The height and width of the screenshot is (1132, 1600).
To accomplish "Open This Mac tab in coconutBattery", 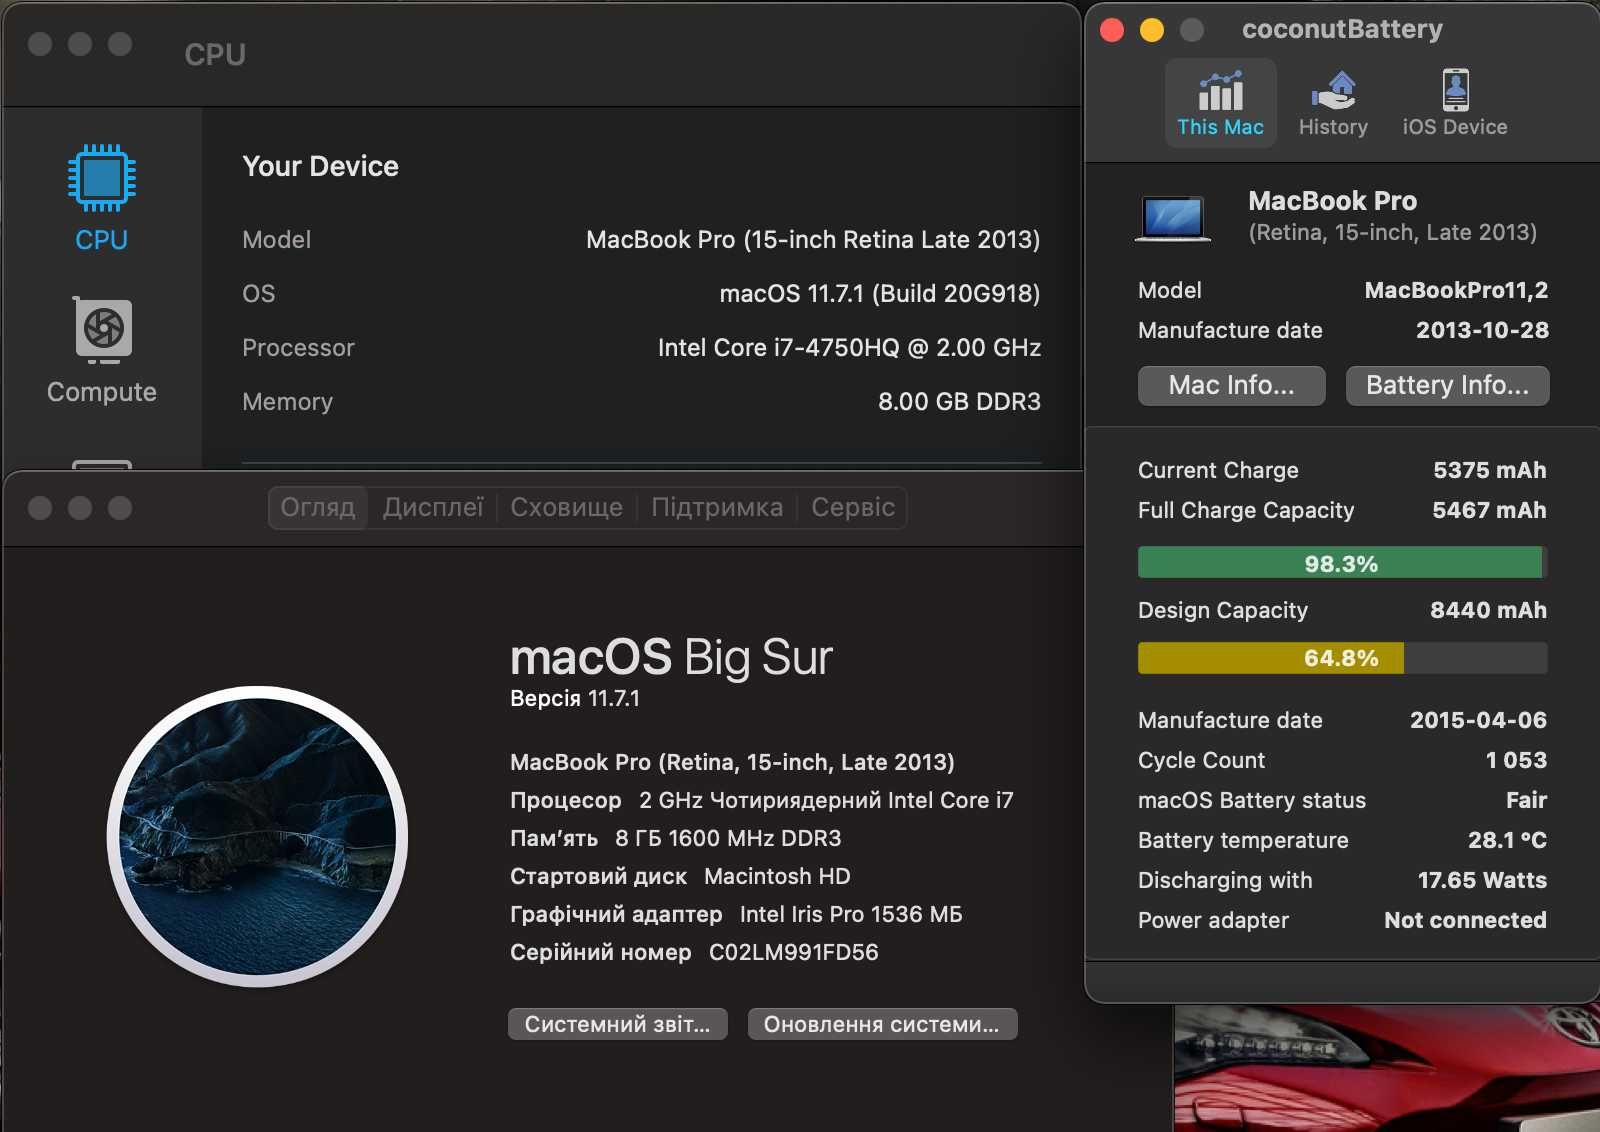I will [1220, 103].
